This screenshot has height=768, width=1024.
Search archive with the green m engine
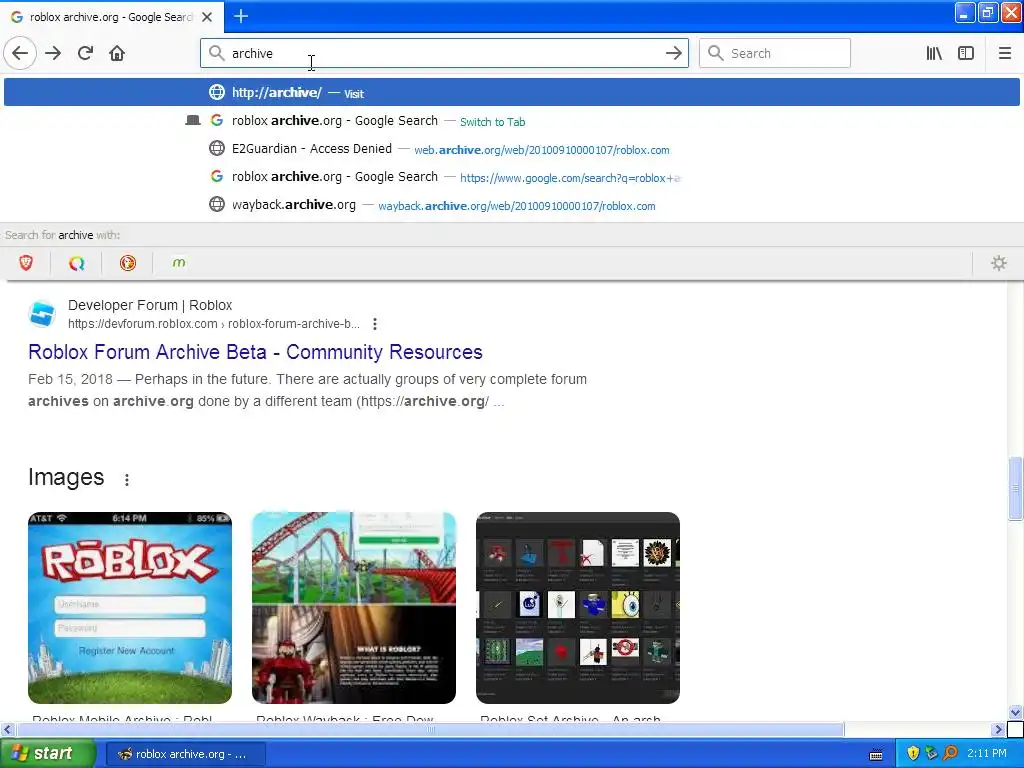click(x=178, y=263)
